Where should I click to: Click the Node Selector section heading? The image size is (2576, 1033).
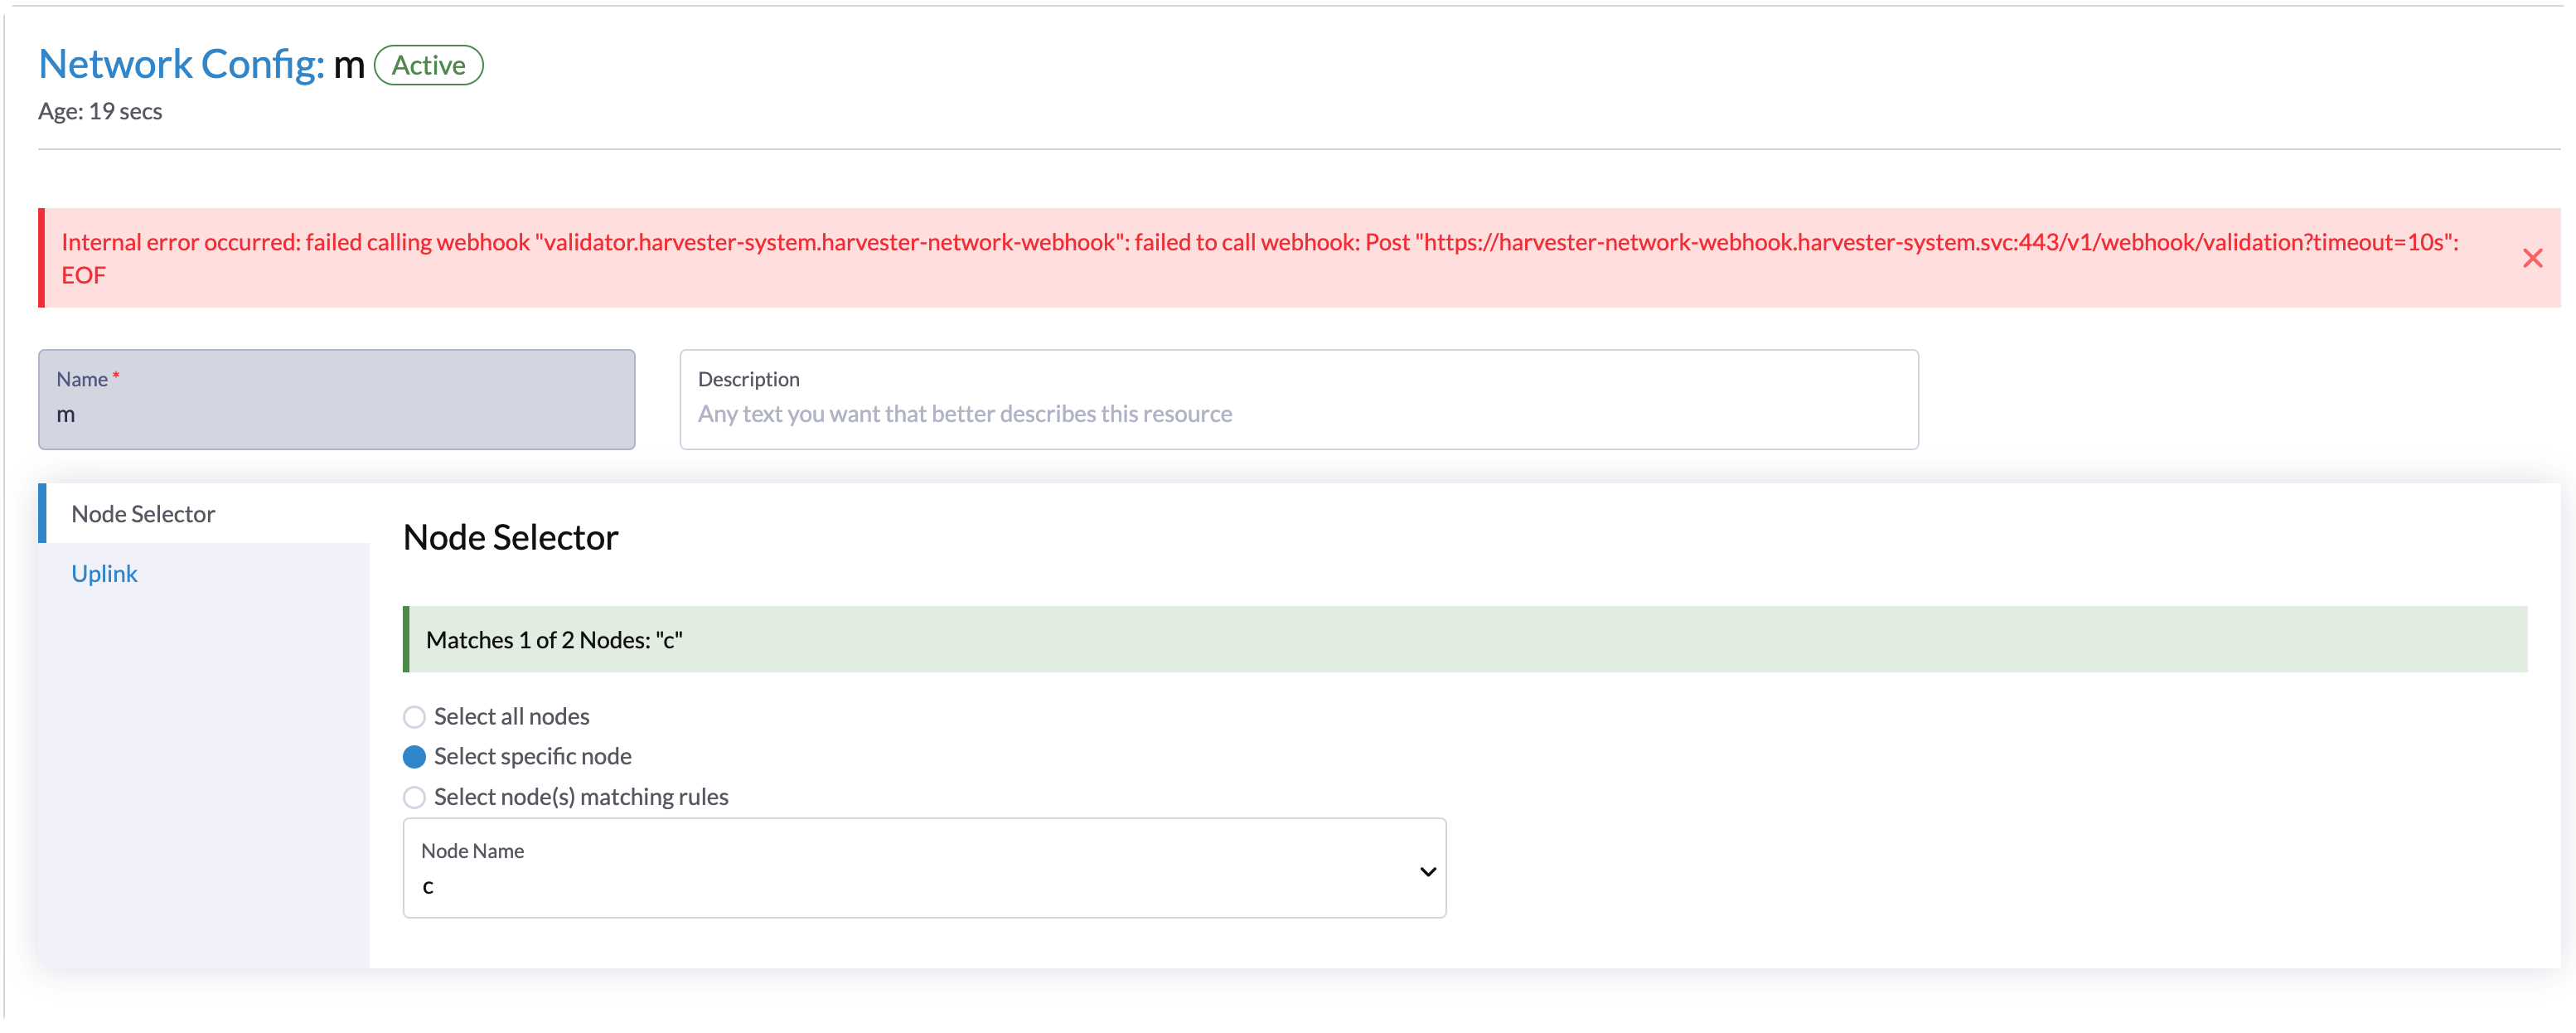coord(510,537)
